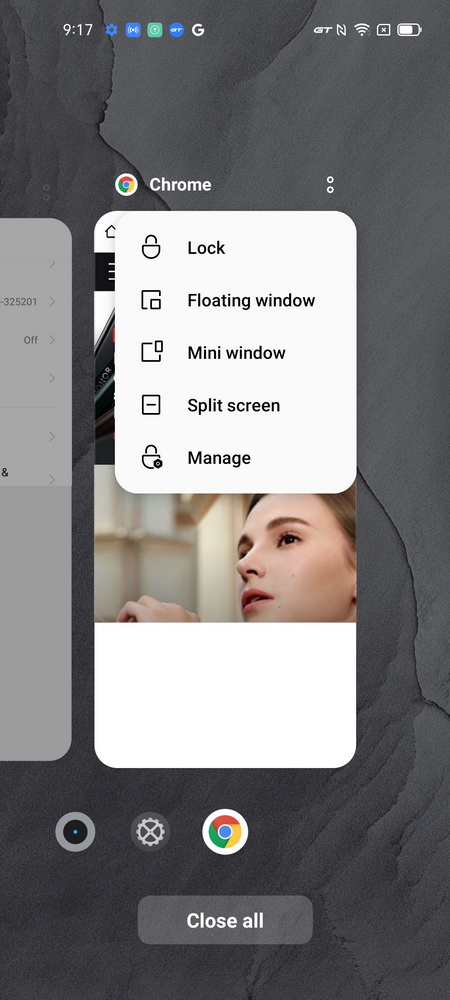Expand the chevron next to the 325201 entry

pyautogui.click(x=52, y=302)
